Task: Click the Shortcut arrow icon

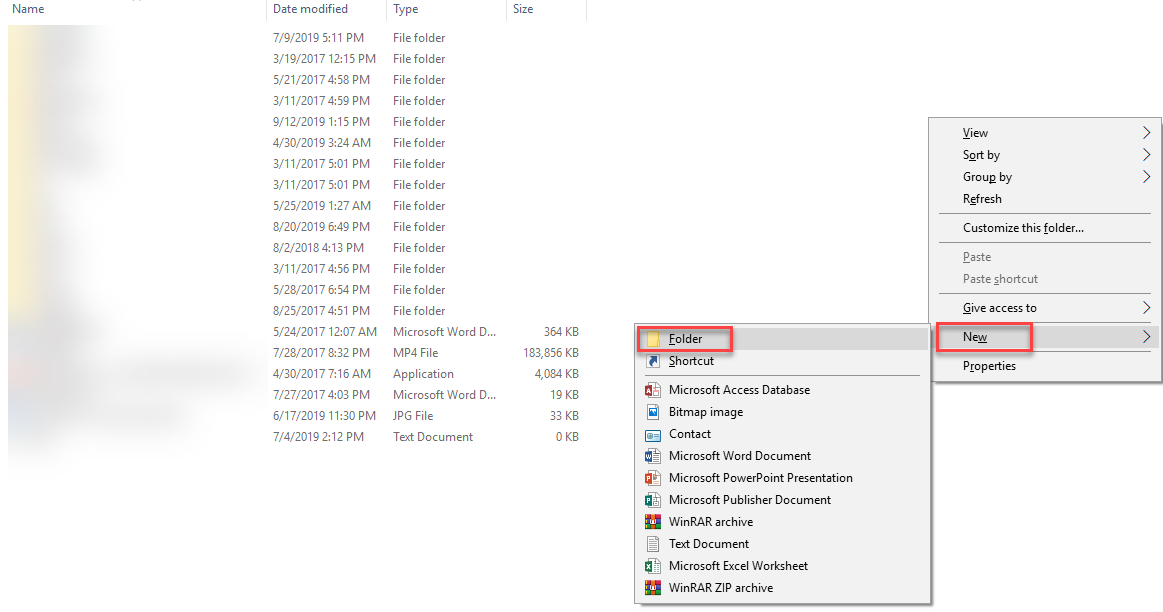Action: click(x=653, y=361)
